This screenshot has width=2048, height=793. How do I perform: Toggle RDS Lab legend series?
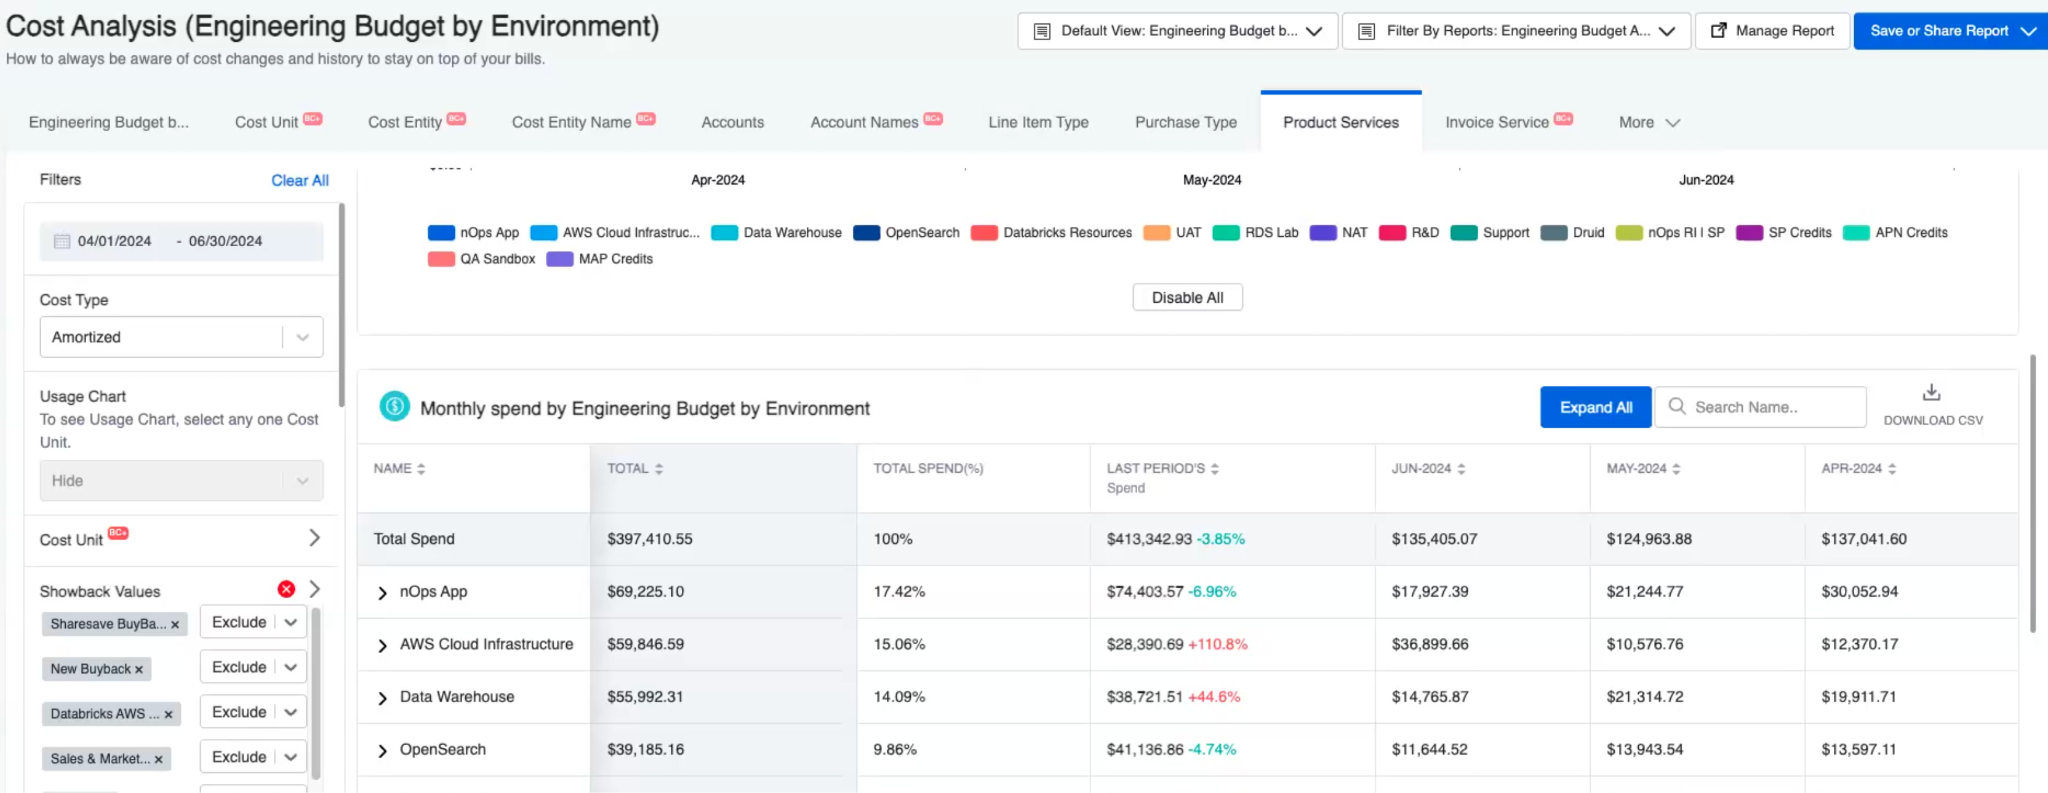coord(1255,233)
